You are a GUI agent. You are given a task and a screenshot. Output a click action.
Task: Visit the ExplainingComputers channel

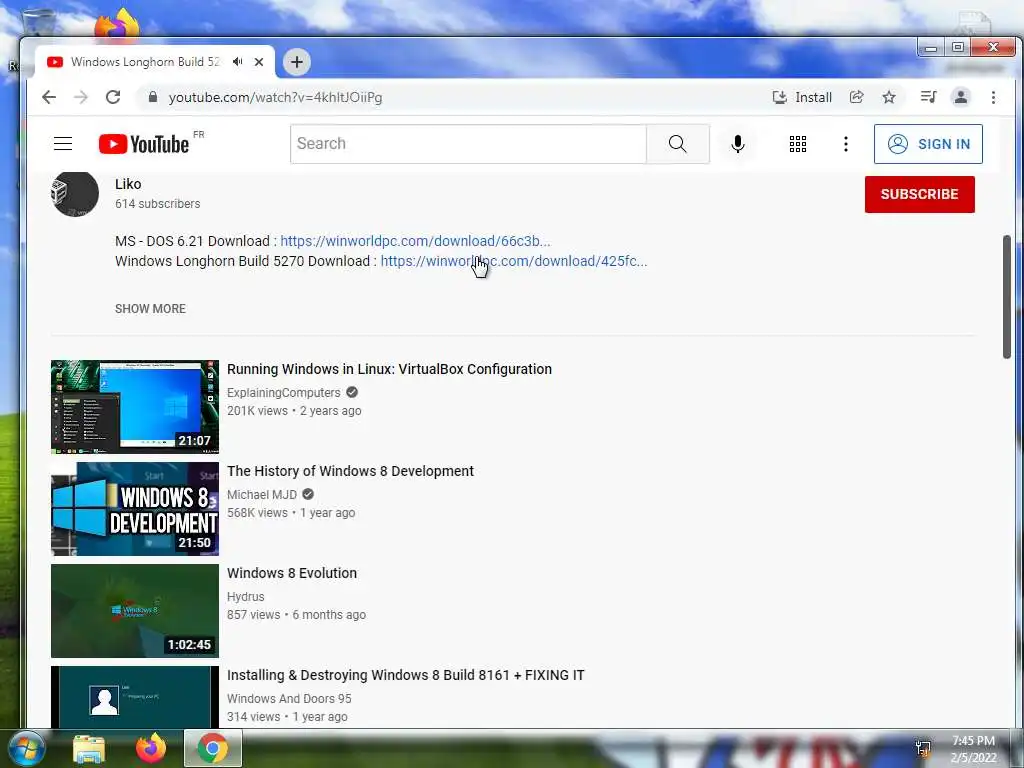tap(283, 392)
